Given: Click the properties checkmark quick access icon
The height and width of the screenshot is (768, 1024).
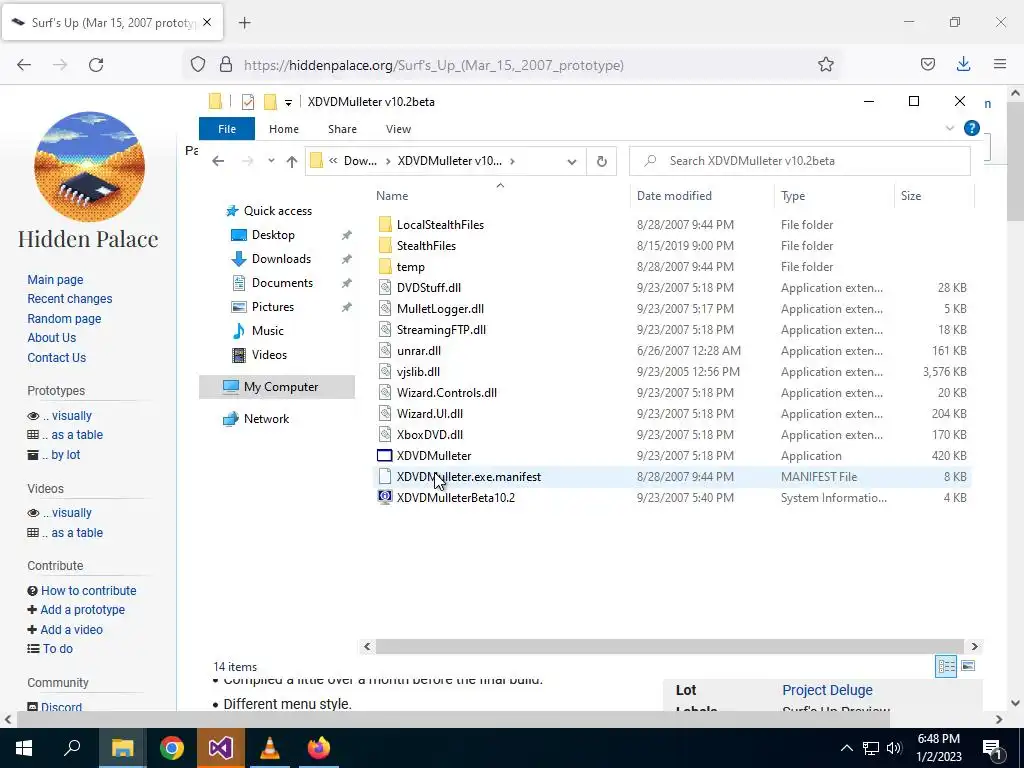Looking at the screenshot, I should tap(248, 102).
